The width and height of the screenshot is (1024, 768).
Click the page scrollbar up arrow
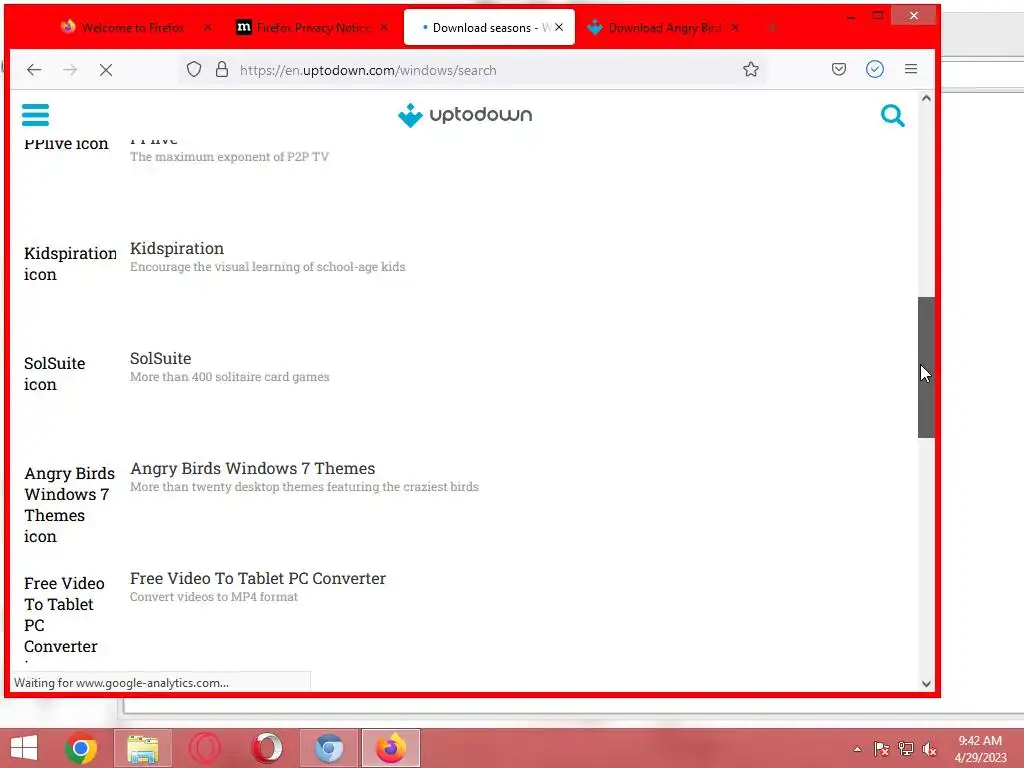926,99
